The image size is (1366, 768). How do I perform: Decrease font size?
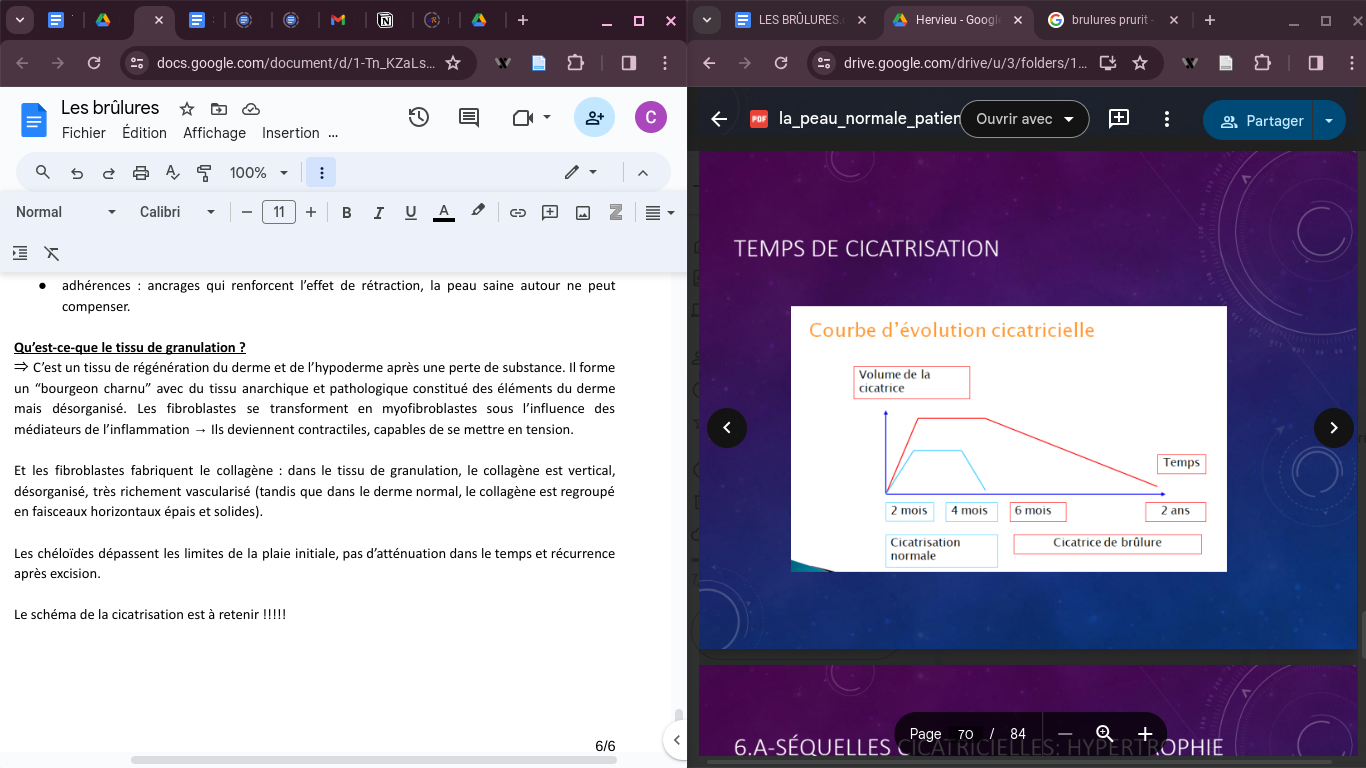coord(247,212)
